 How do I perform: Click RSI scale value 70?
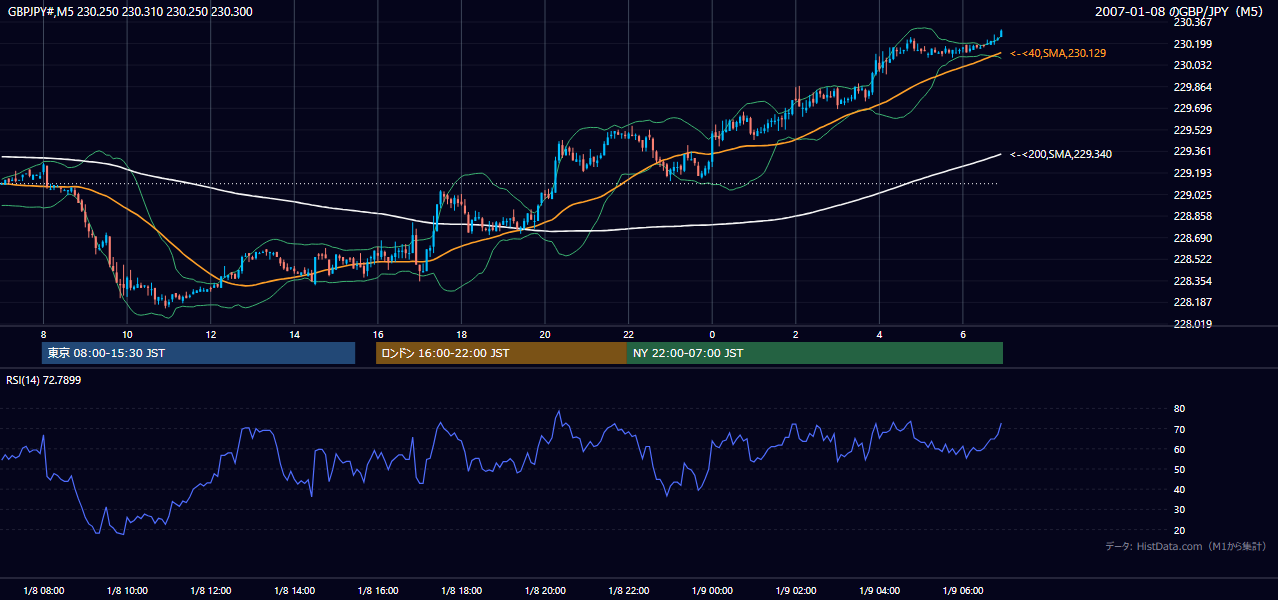(1179, 429)
